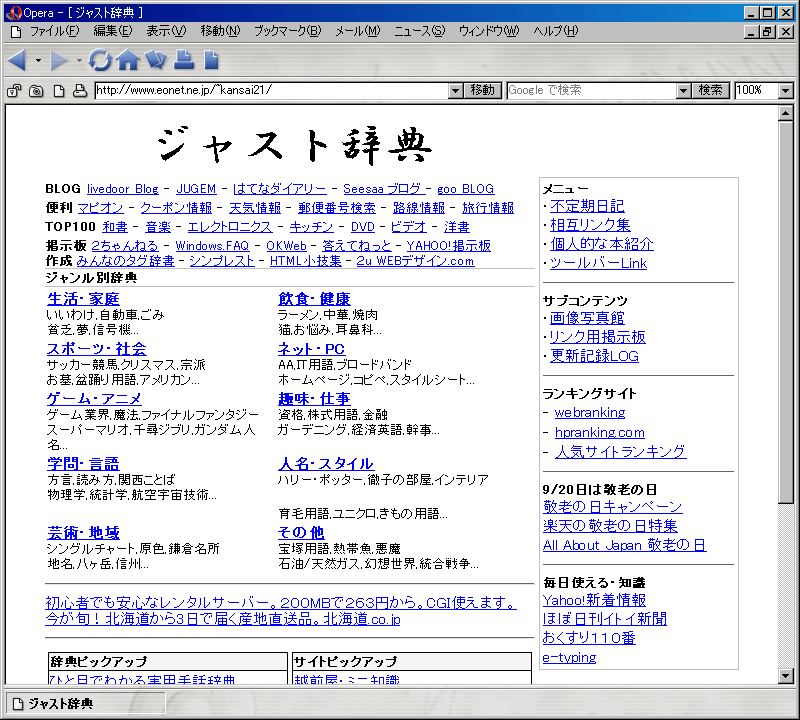Click the vertical scrollbar up arrow
This screenshot has height=720, width=800.
pyautogui.click(x=786, y=113)
